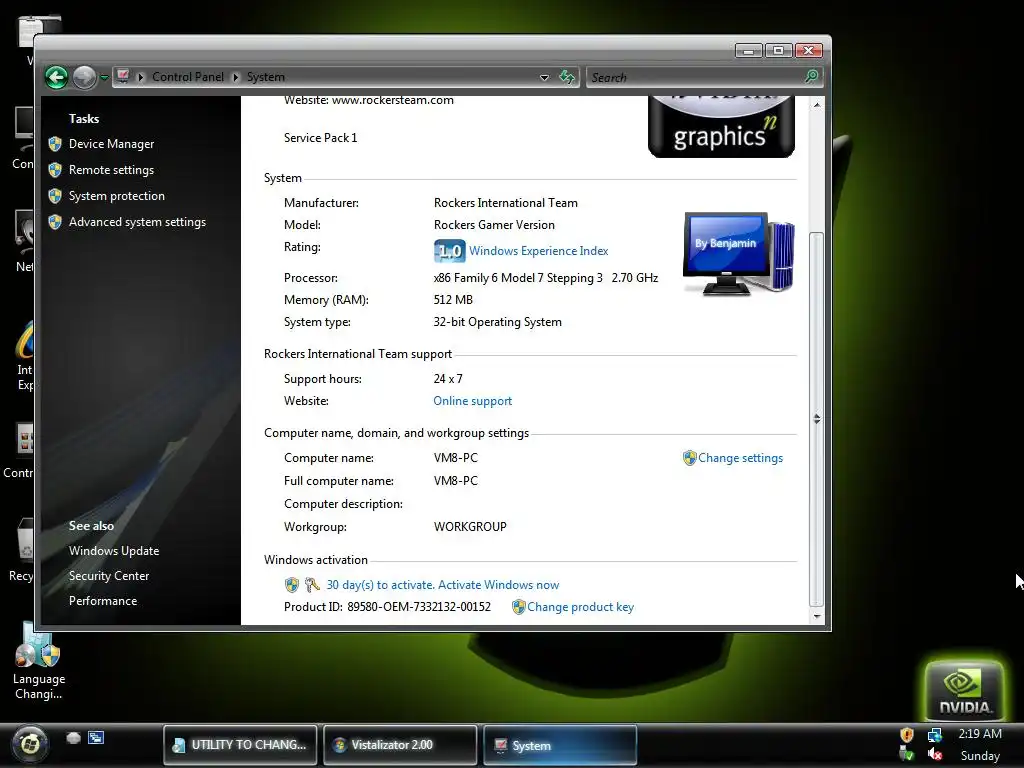Click Change settings for computer name
Viewport: 1024px width, 768px height.
pyautogui.click(x=741, y=458)
